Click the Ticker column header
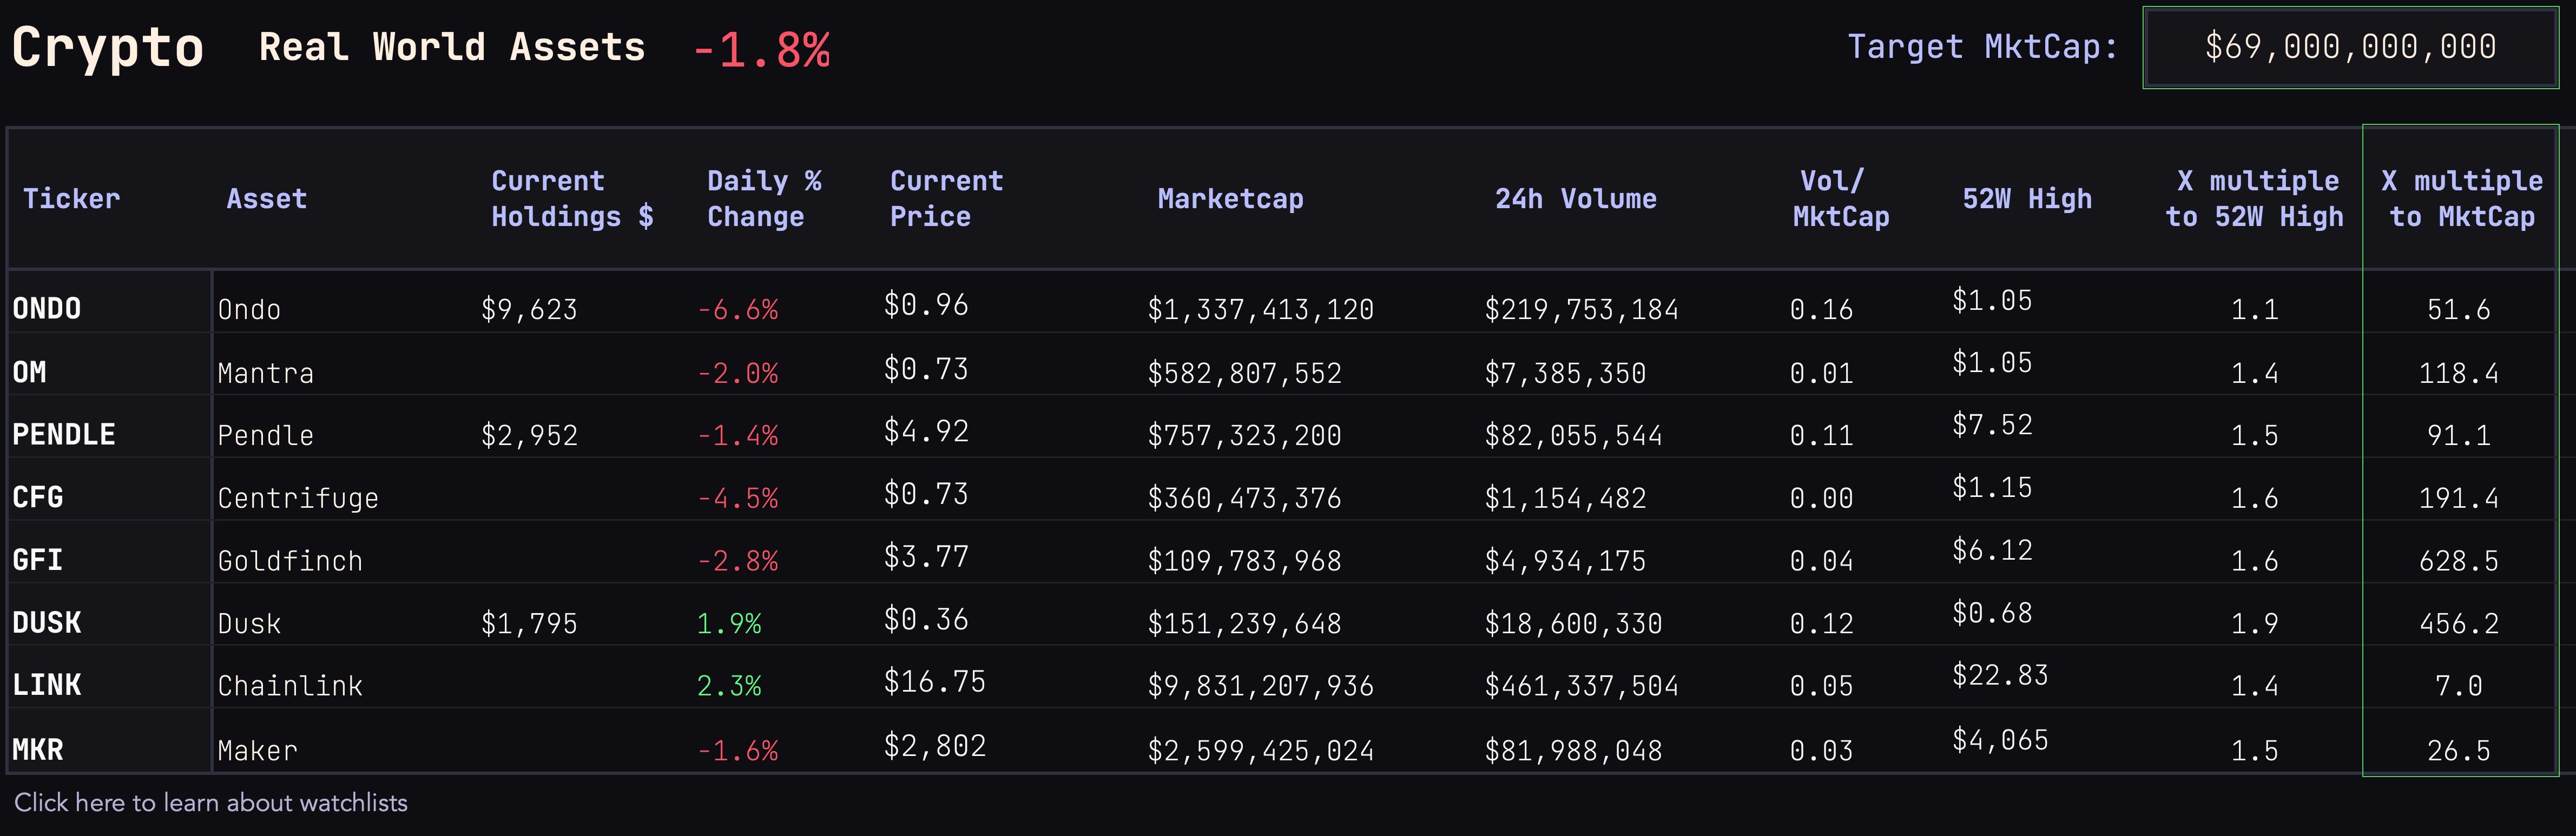This screenshot has height=836, width=2576. tap(71, 199)
